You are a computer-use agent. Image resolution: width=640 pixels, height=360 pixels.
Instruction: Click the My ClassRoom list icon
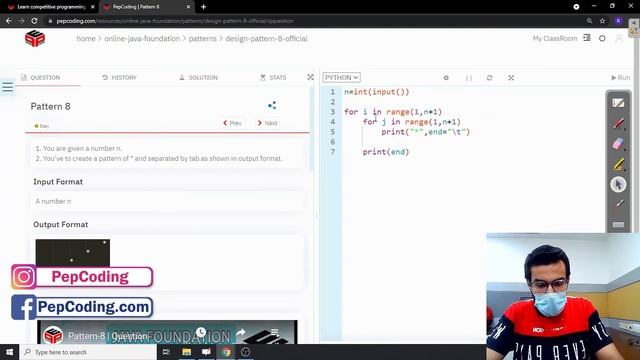(587, 38)
